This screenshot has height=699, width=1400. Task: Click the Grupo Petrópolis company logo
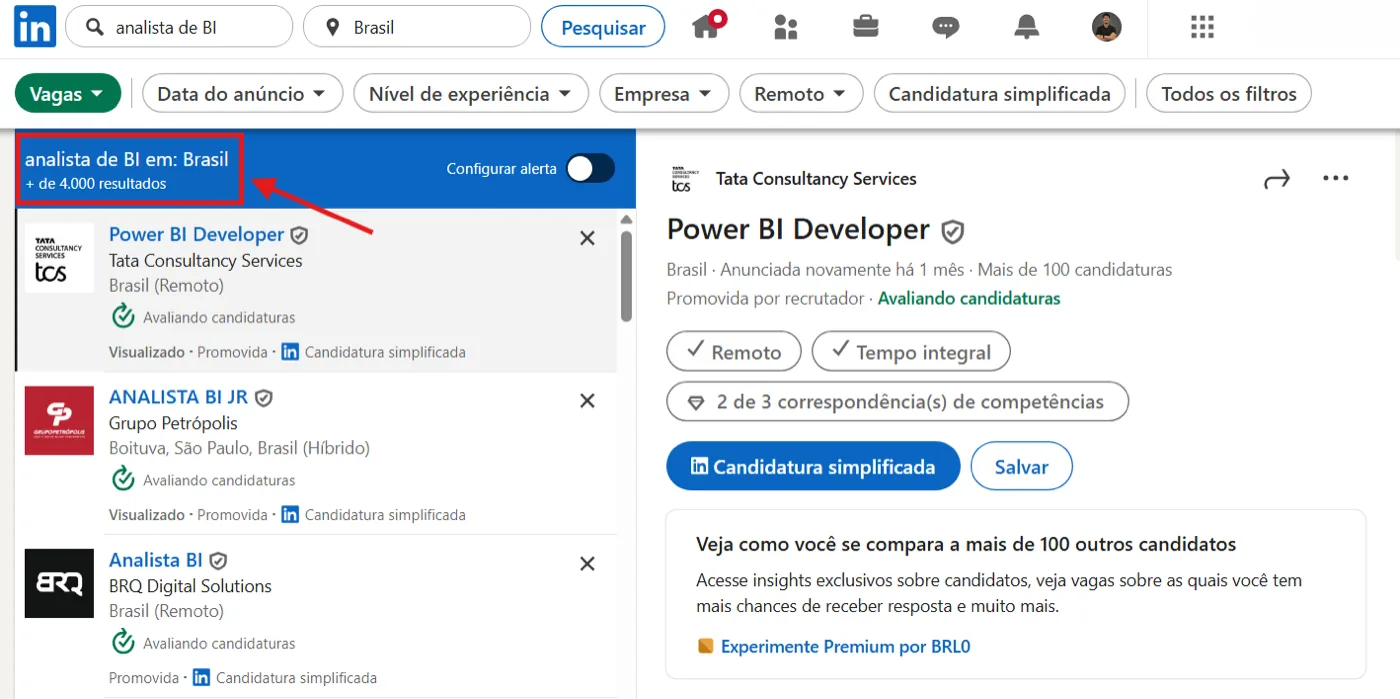point(59,421)
